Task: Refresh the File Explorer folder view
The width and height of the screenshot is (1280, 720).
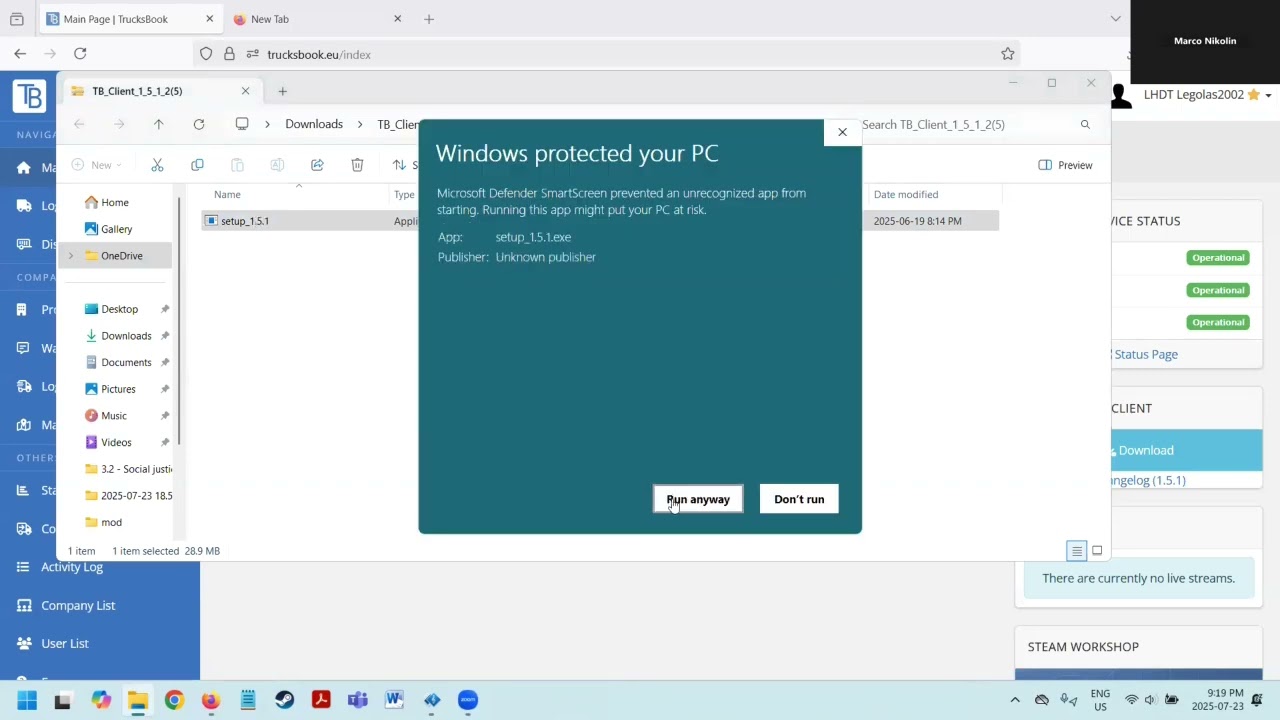Action: (199, 124)
